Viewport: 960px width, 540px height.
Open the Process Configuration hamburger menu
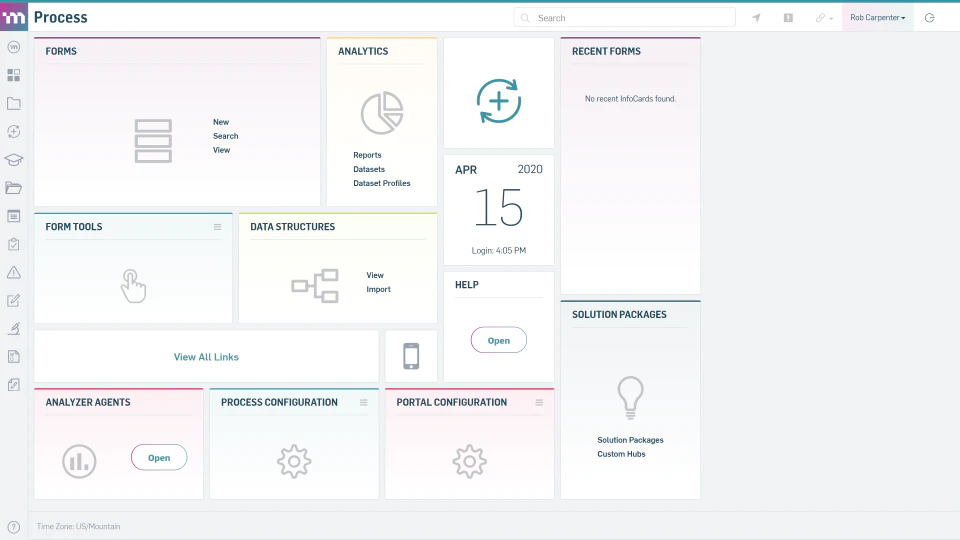pos(364,402)
